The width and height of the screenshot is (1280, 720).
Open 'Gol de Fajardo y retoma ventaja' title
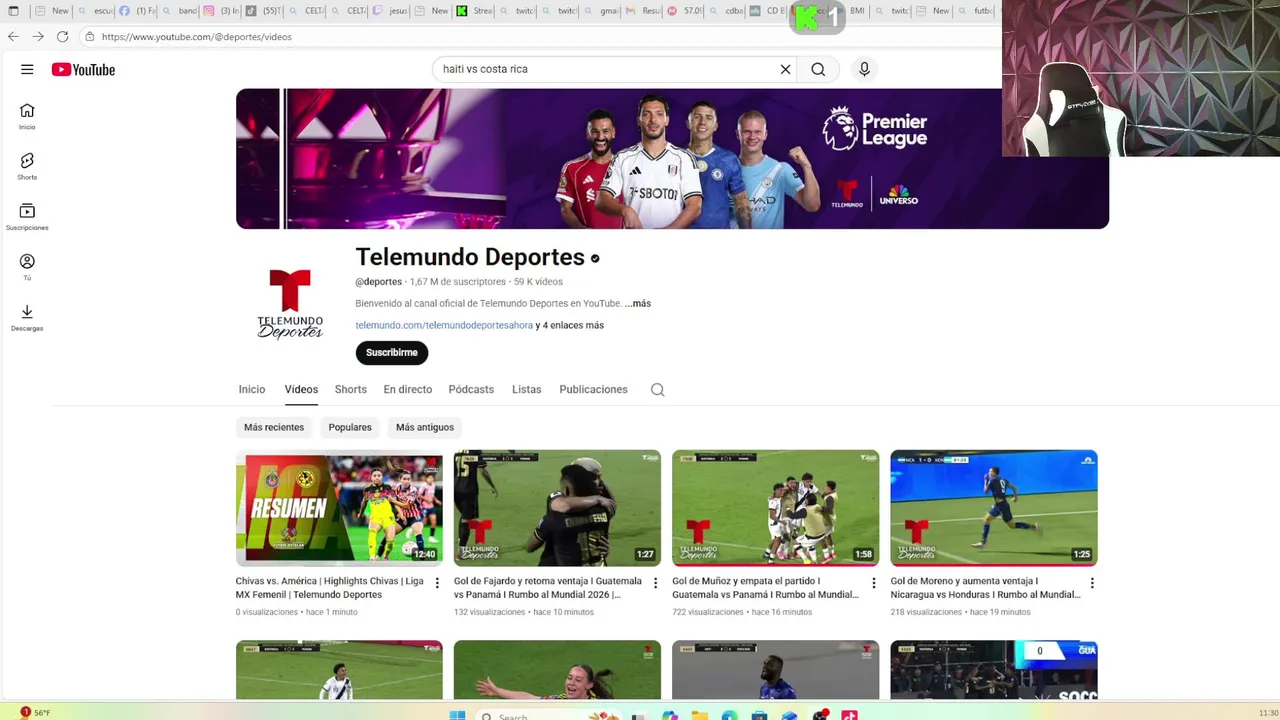click(548, 587)
